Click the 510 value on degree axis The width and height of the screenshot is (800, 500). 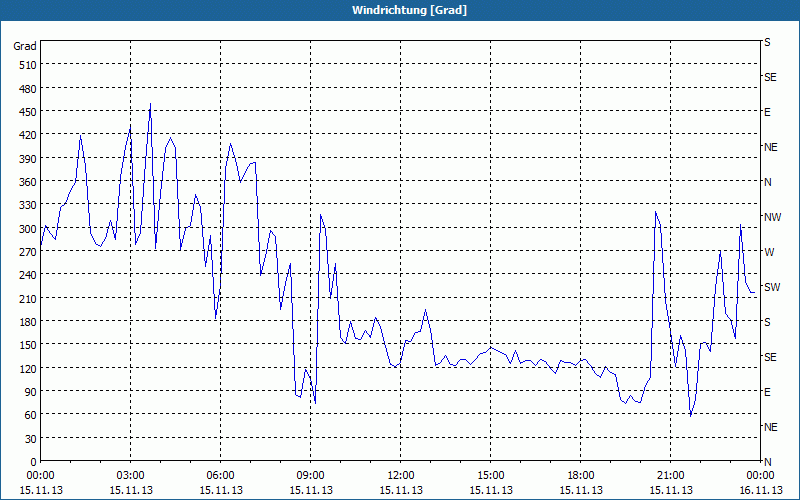pyautogui.click(x=29, y=65)
